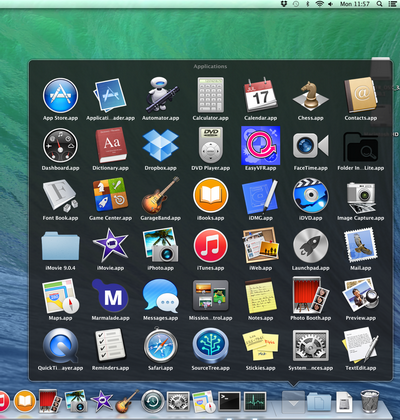Open iDVD.app
Image resolution: width=400 pixels, height=420 pixels.
point(310,195)
